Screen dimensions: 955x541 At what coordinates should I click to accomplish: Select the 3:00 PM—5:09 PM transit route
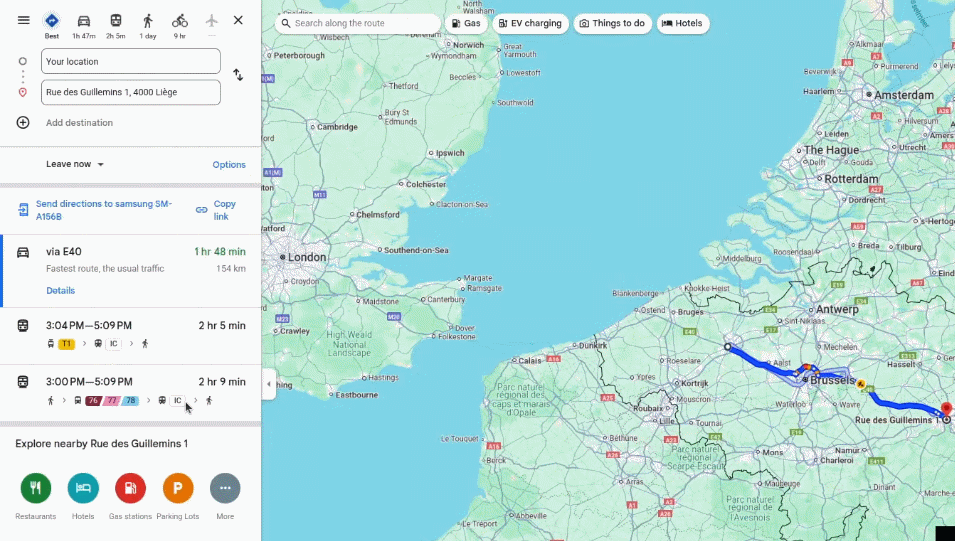tap(131, 392)
